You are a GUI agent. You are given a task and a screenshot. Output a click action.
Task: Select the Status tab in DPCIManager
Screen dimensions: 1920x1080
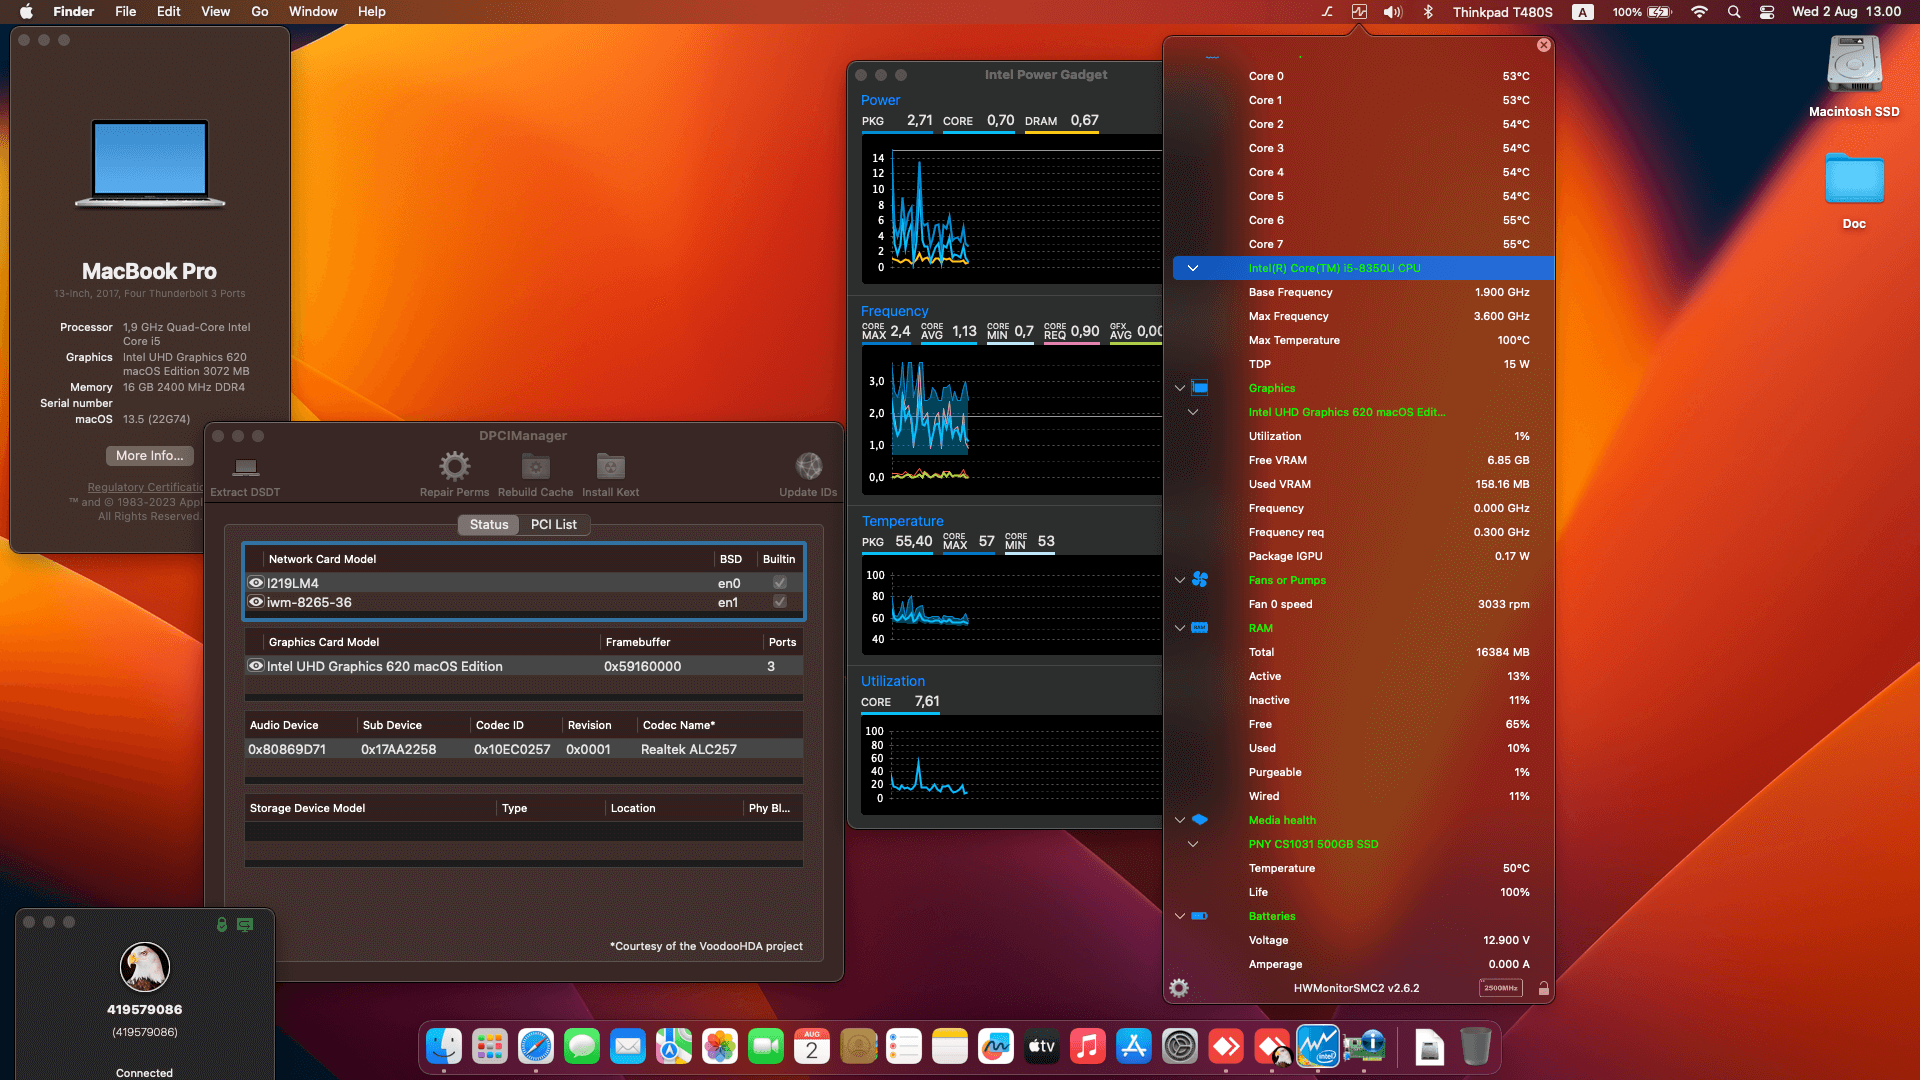(489, 525)
